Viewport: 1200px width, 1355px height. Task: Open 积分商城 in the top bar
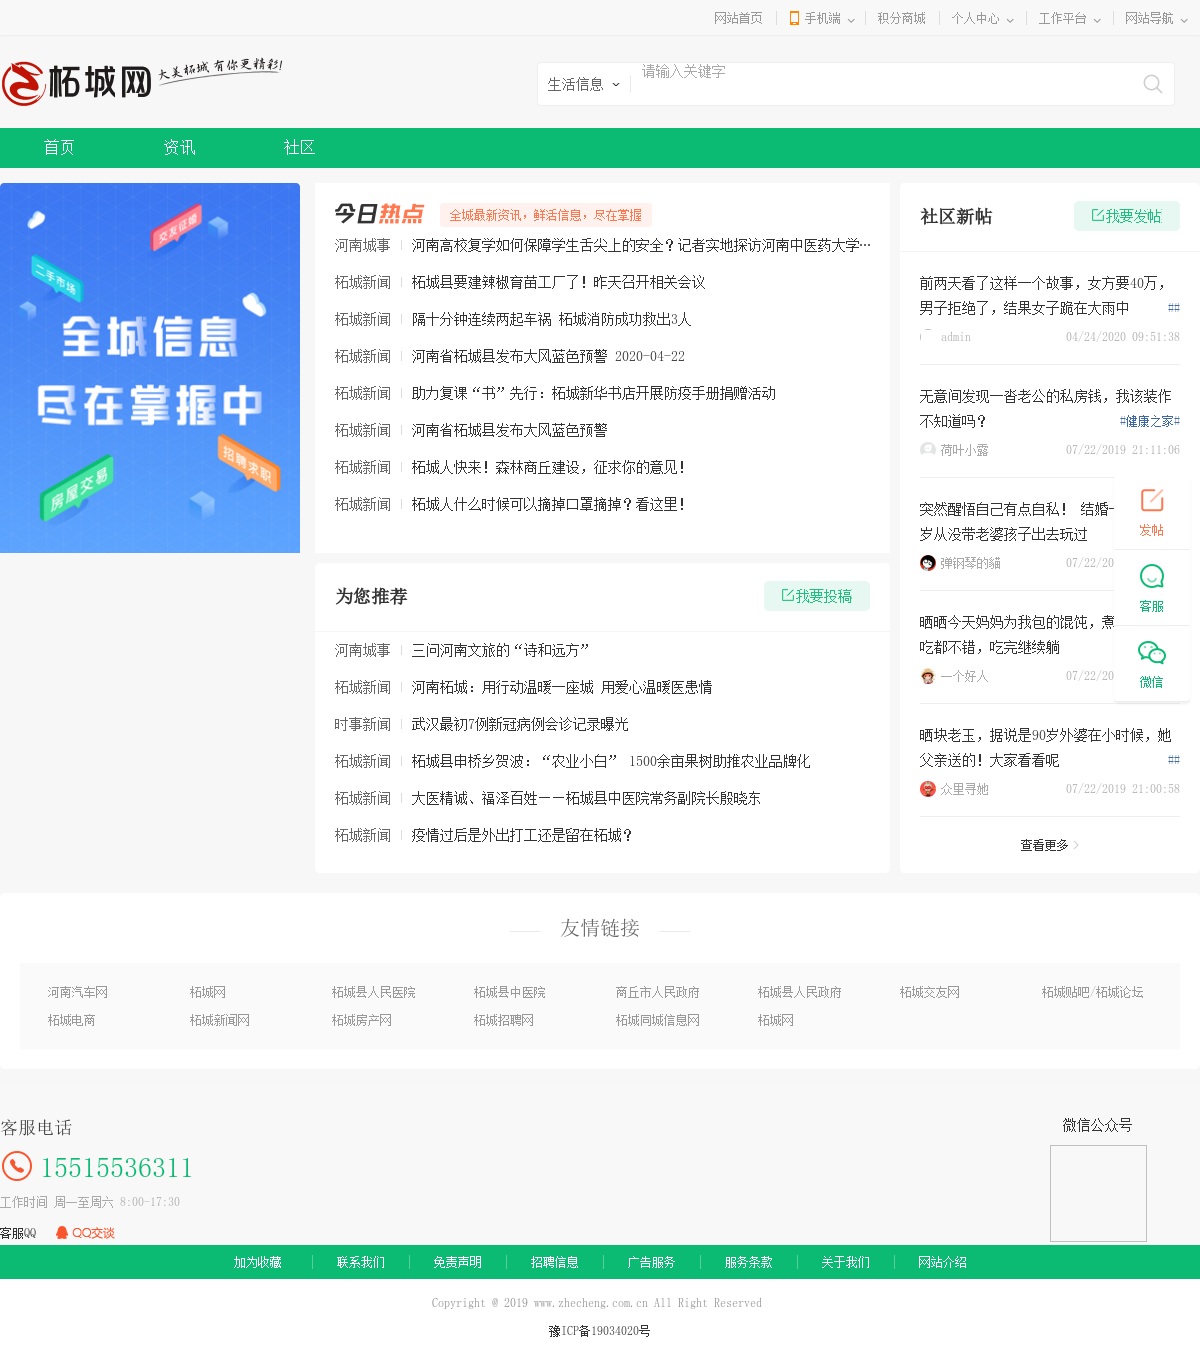point(901,18)
